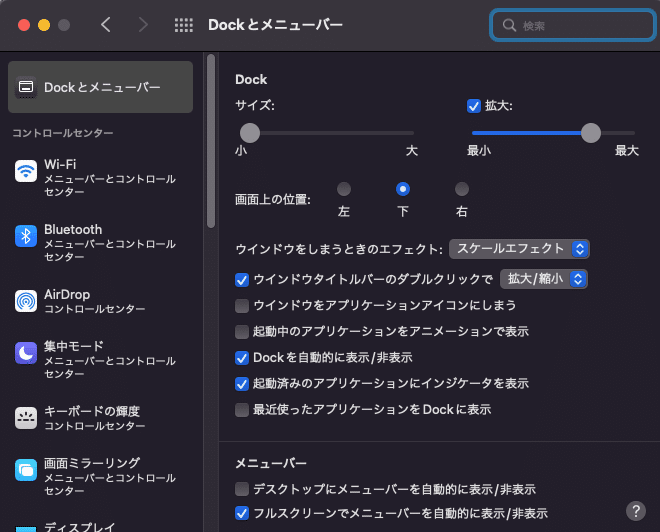This screenshot has height=532, width=660.
Task: Enable 最近使ったアプリケーションをDockに表示 checkbox
Action: tap(242, 410)
